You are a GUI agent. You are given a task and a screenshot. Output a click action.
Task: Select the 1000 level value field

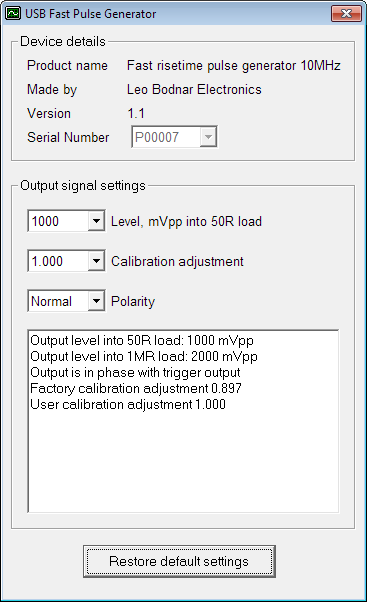(x=58, y=221)
